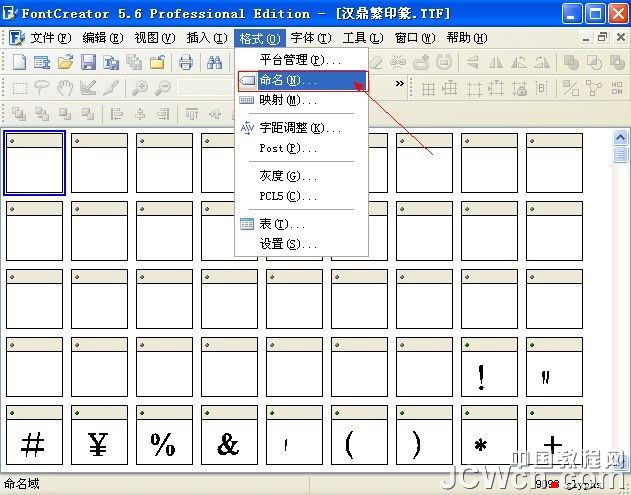Open the 工具(L) menu
This screenshot has height=495, width=631.
(x=363, y=38)
